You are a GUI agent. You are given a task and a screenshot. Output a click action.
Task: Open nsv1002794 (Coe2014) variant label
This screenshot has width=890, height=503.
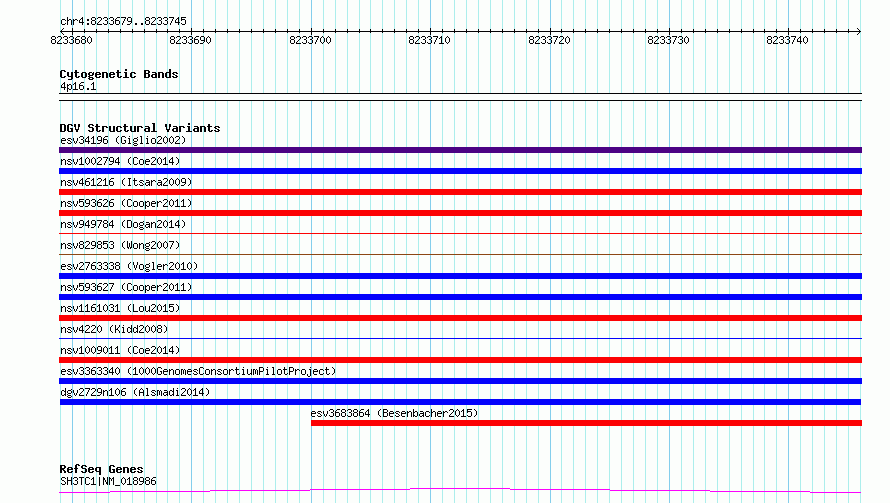pos(120,161)
